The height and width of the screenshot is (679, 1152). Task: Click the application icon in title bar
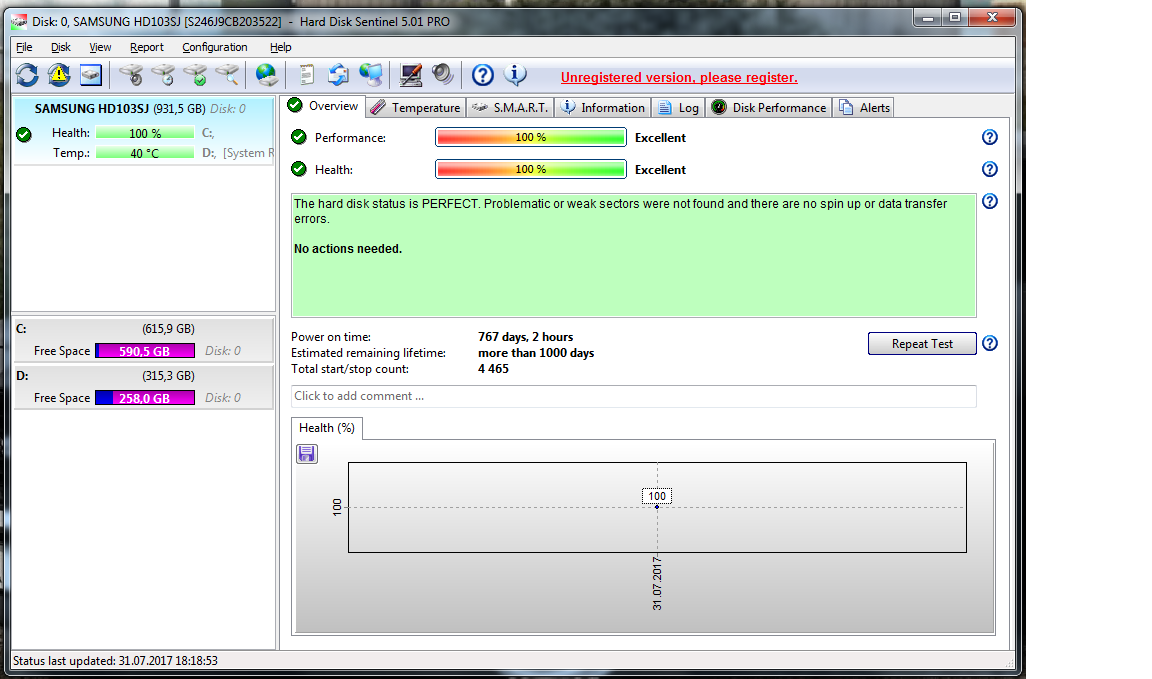[x=18, y=21]
